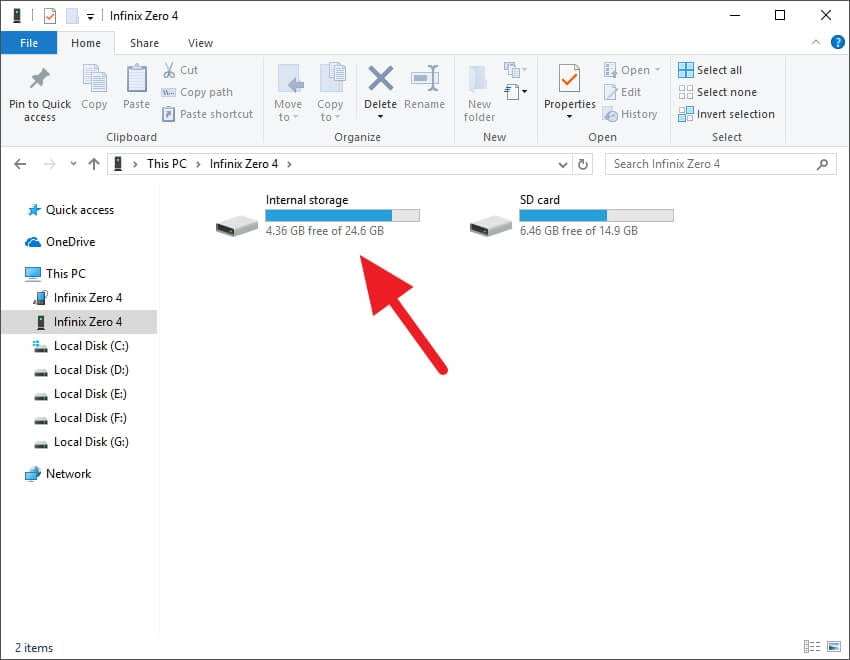Image resolution: width=850 pixels, height=660 pixels.
Task: Click Select all
Action: point(710,70)
